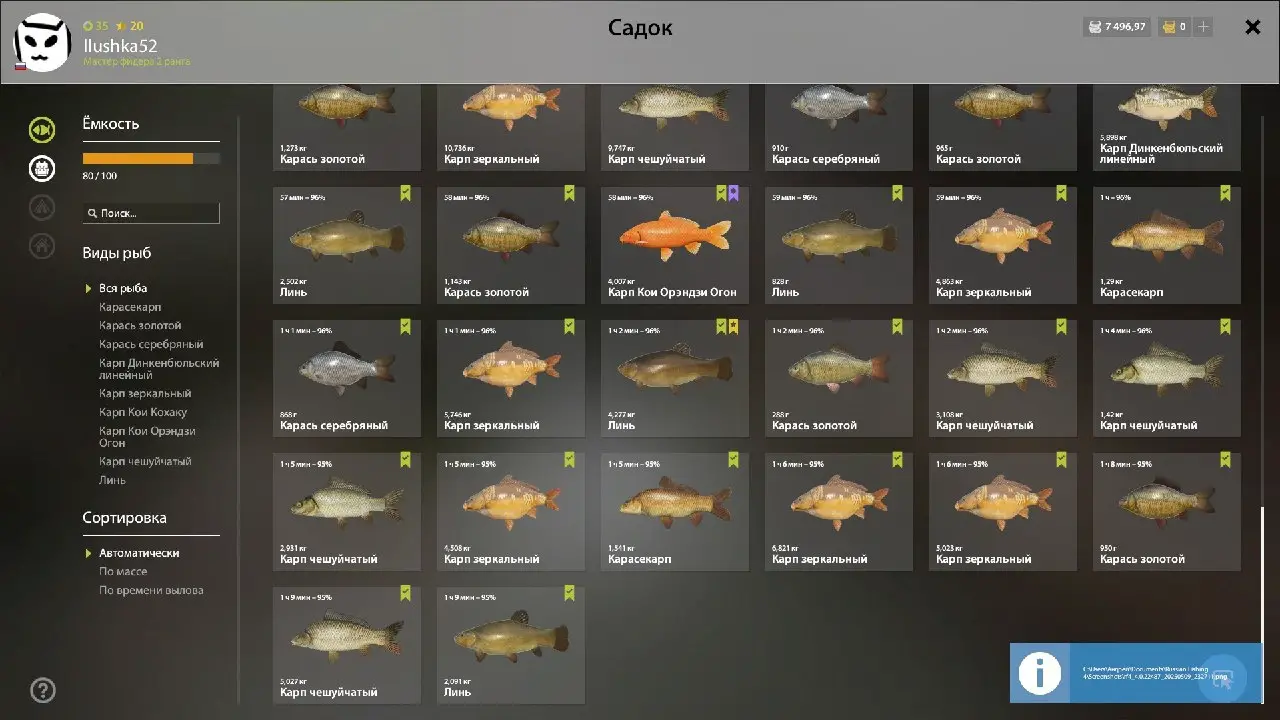Filter fish by Карп Кои Кохаку
This screenshot has width=1280, height=720.
(143, 413)
